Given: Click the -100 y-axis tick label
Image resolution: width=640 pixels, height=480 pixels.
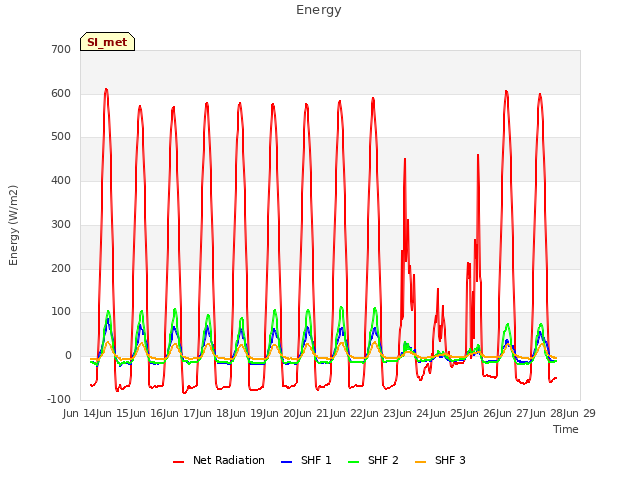Looking at the screenshot, I should click(x=59, y=399).
